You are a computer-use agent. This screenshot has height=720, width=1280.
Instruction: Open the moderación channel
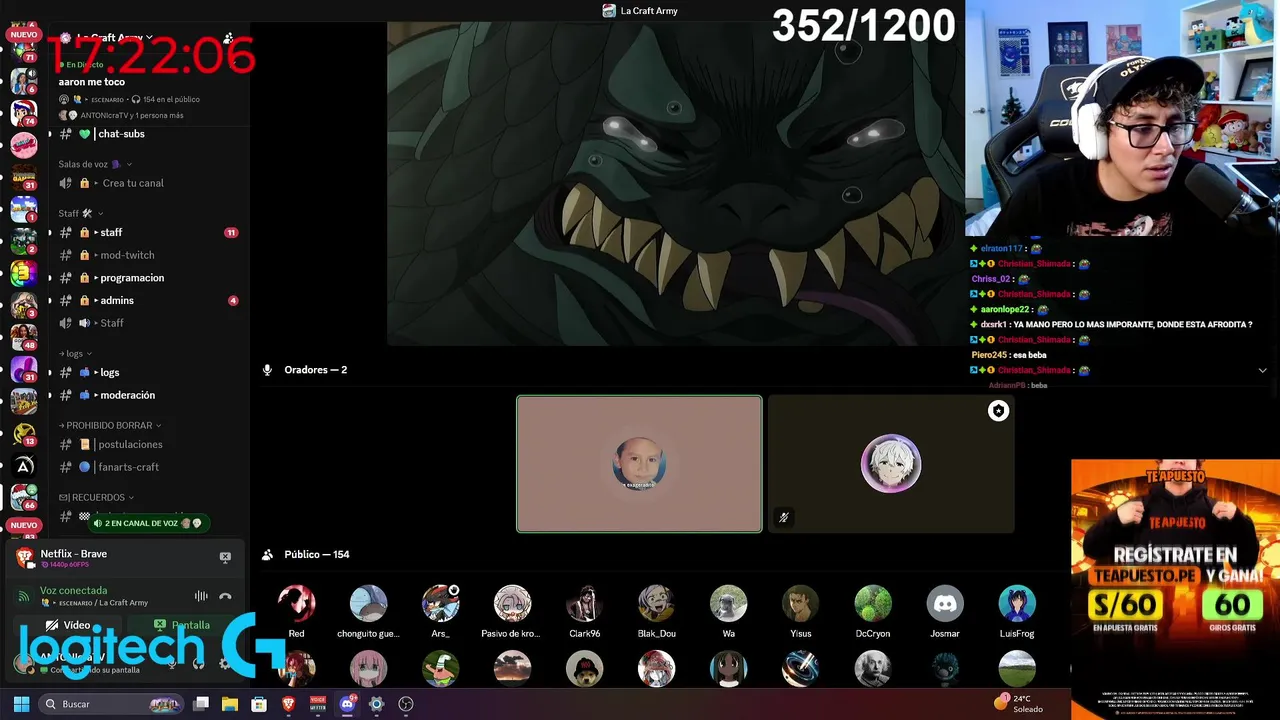127,395
